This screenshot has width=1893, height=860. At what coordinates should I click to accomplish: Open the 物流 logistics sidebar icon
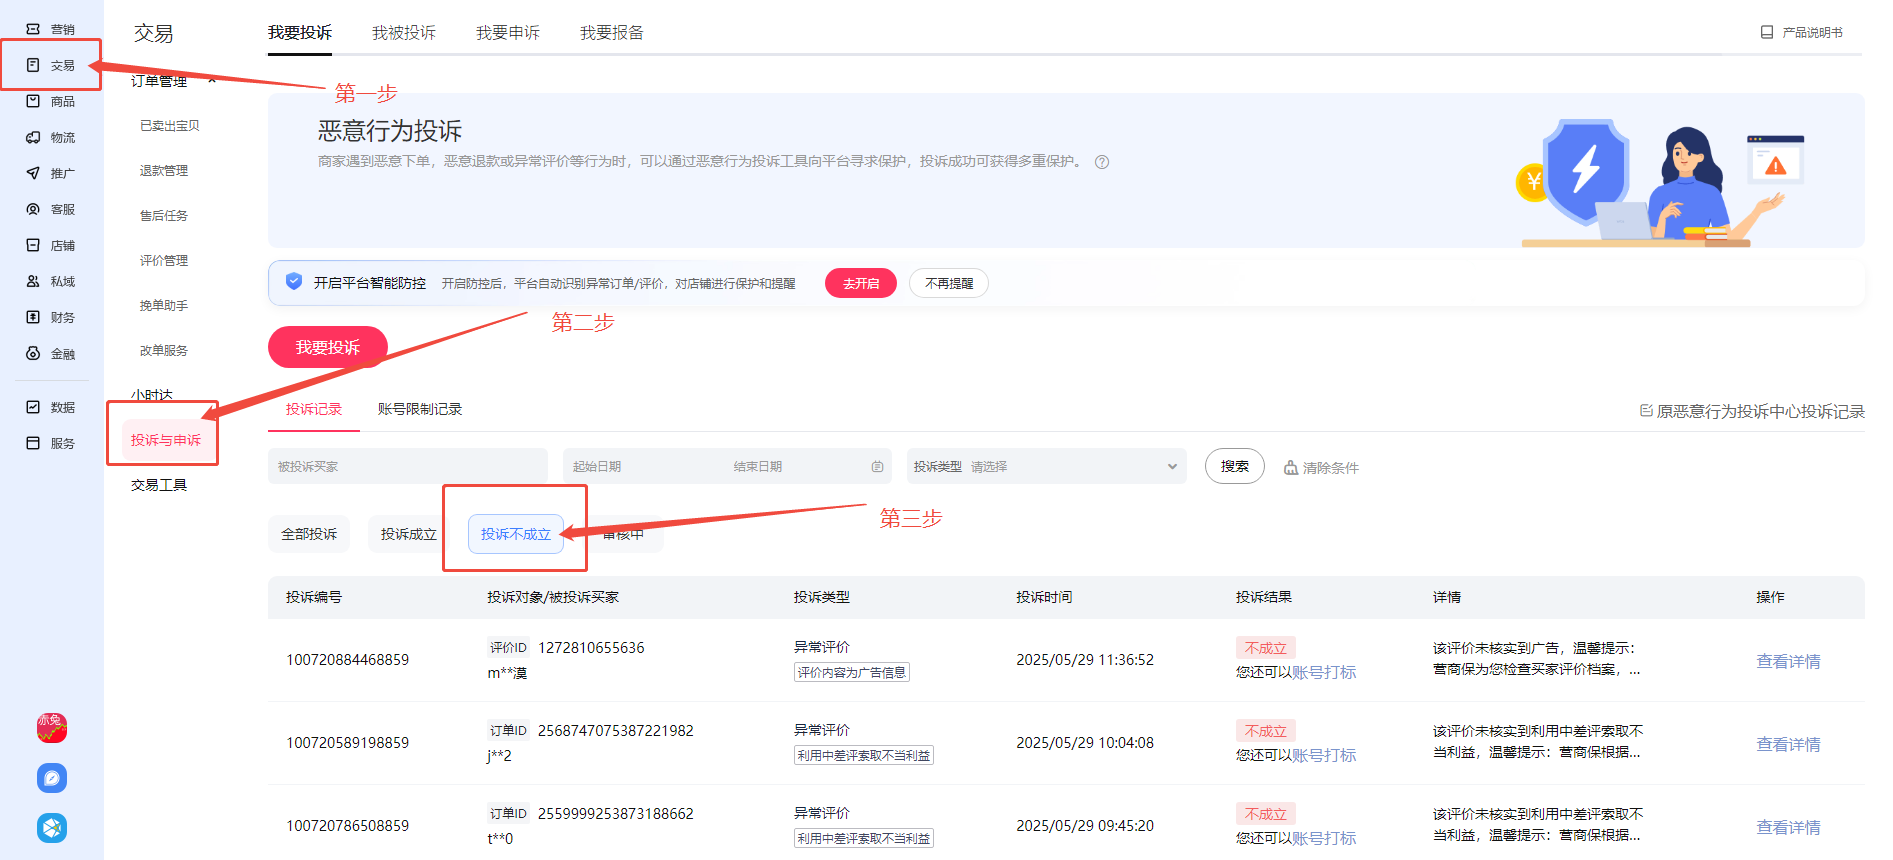coord(33,137)
